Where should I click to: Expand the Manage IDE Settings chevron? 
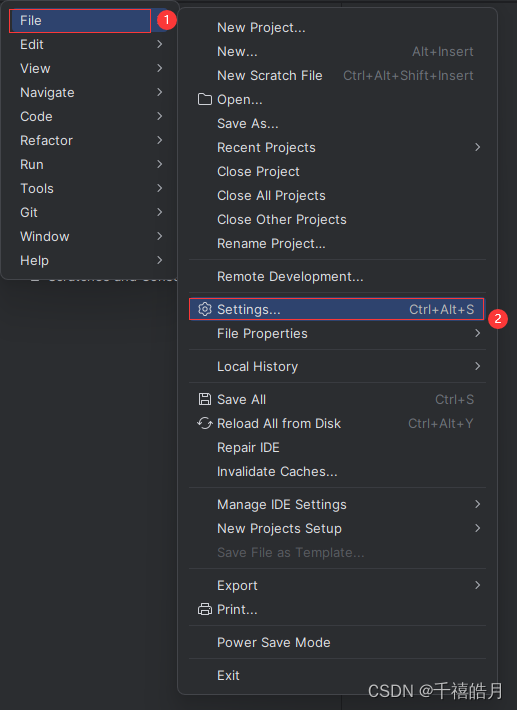click(477, 504)
